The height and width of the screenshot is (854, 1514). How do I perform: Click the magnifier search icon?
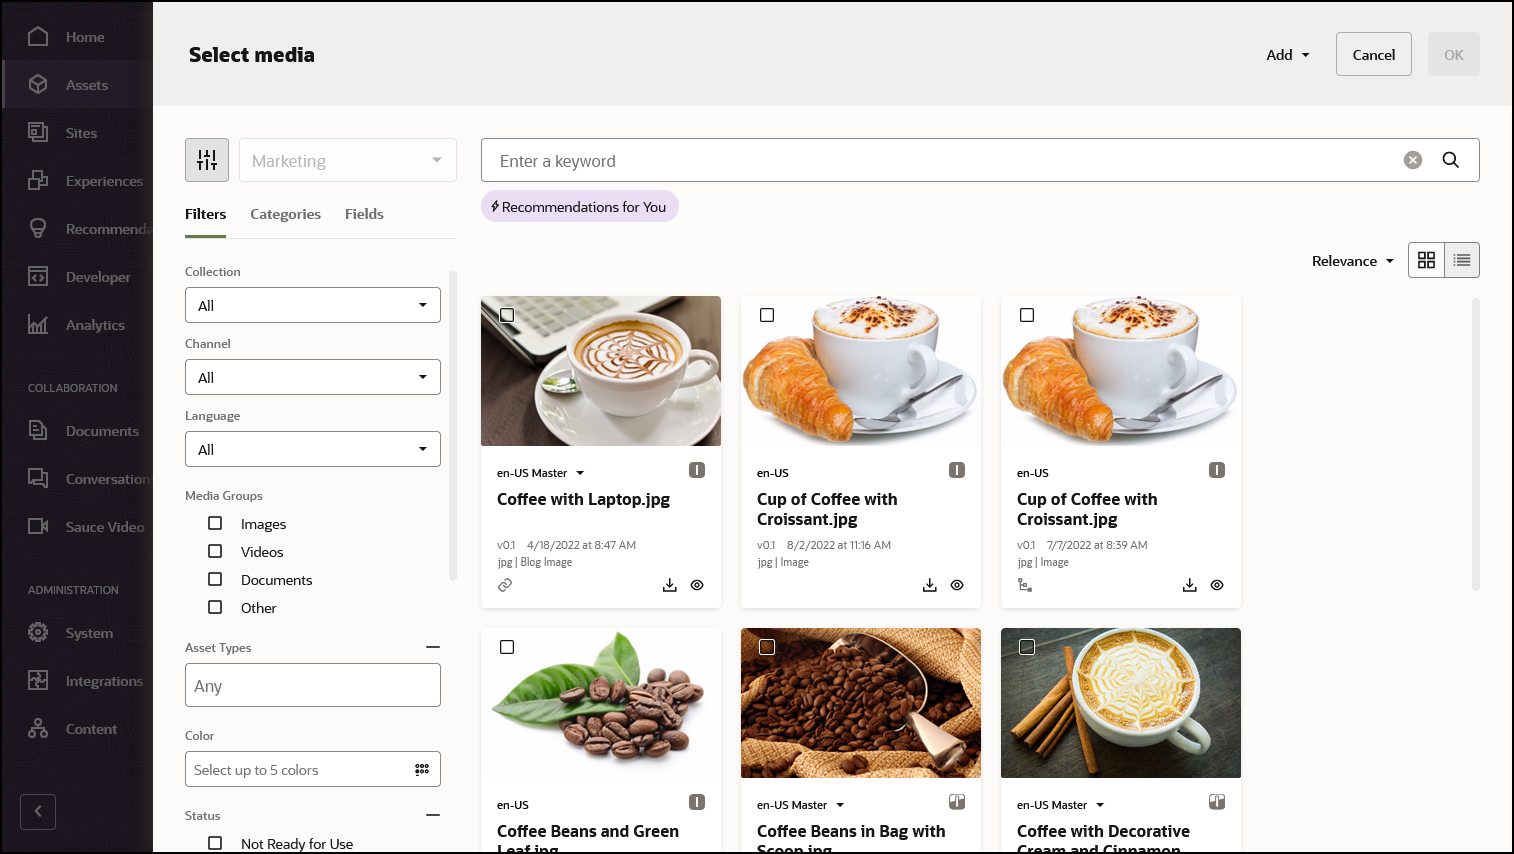1451,160
